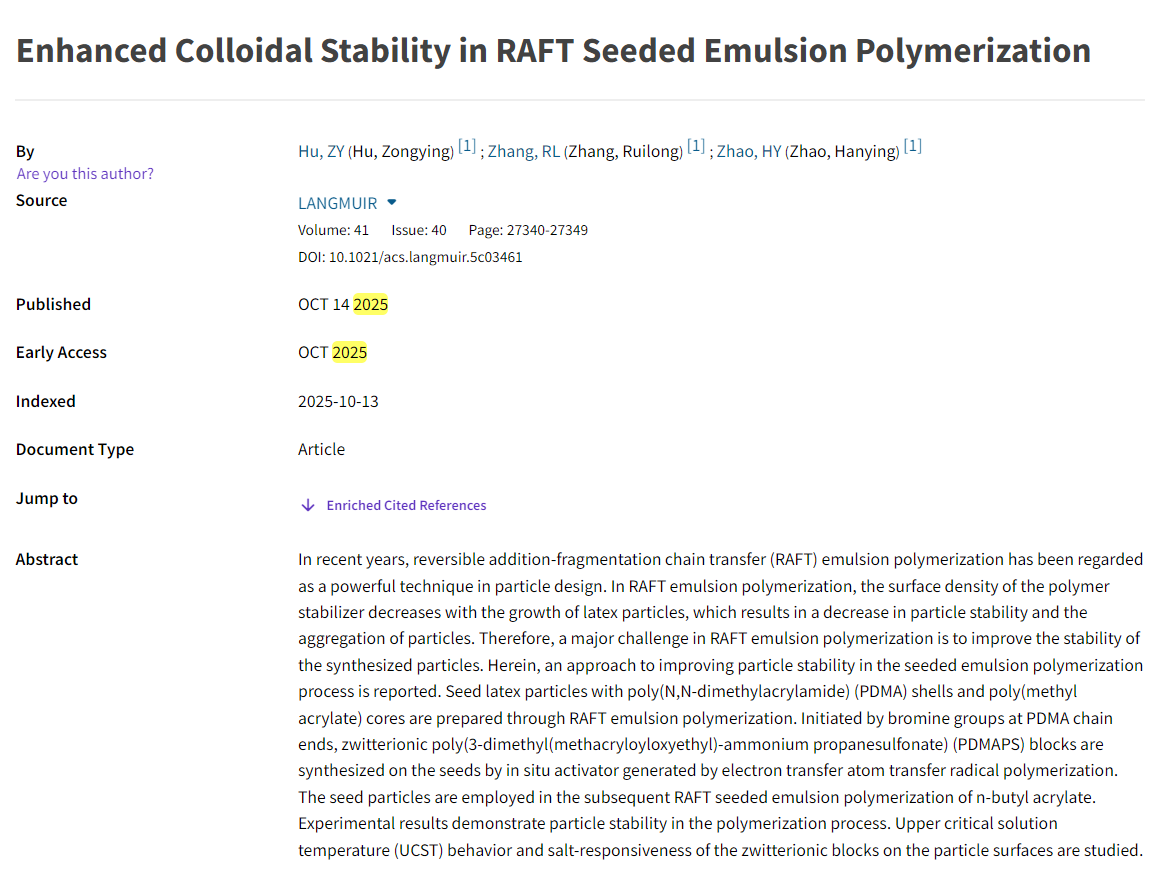Click the DOI 10.1021/acs.langmuir.5c03461 text
The width and height of the screenshot is (1163, 879).
pyautogui.click(x=410, y=257)
